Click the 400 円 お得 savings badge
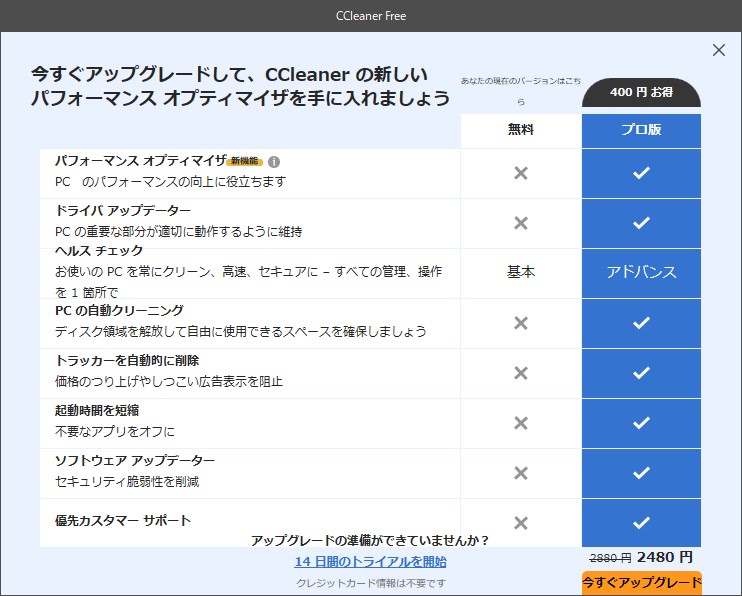Image resolution: width=742 pixels, height=596 pixels. (641, 92)
